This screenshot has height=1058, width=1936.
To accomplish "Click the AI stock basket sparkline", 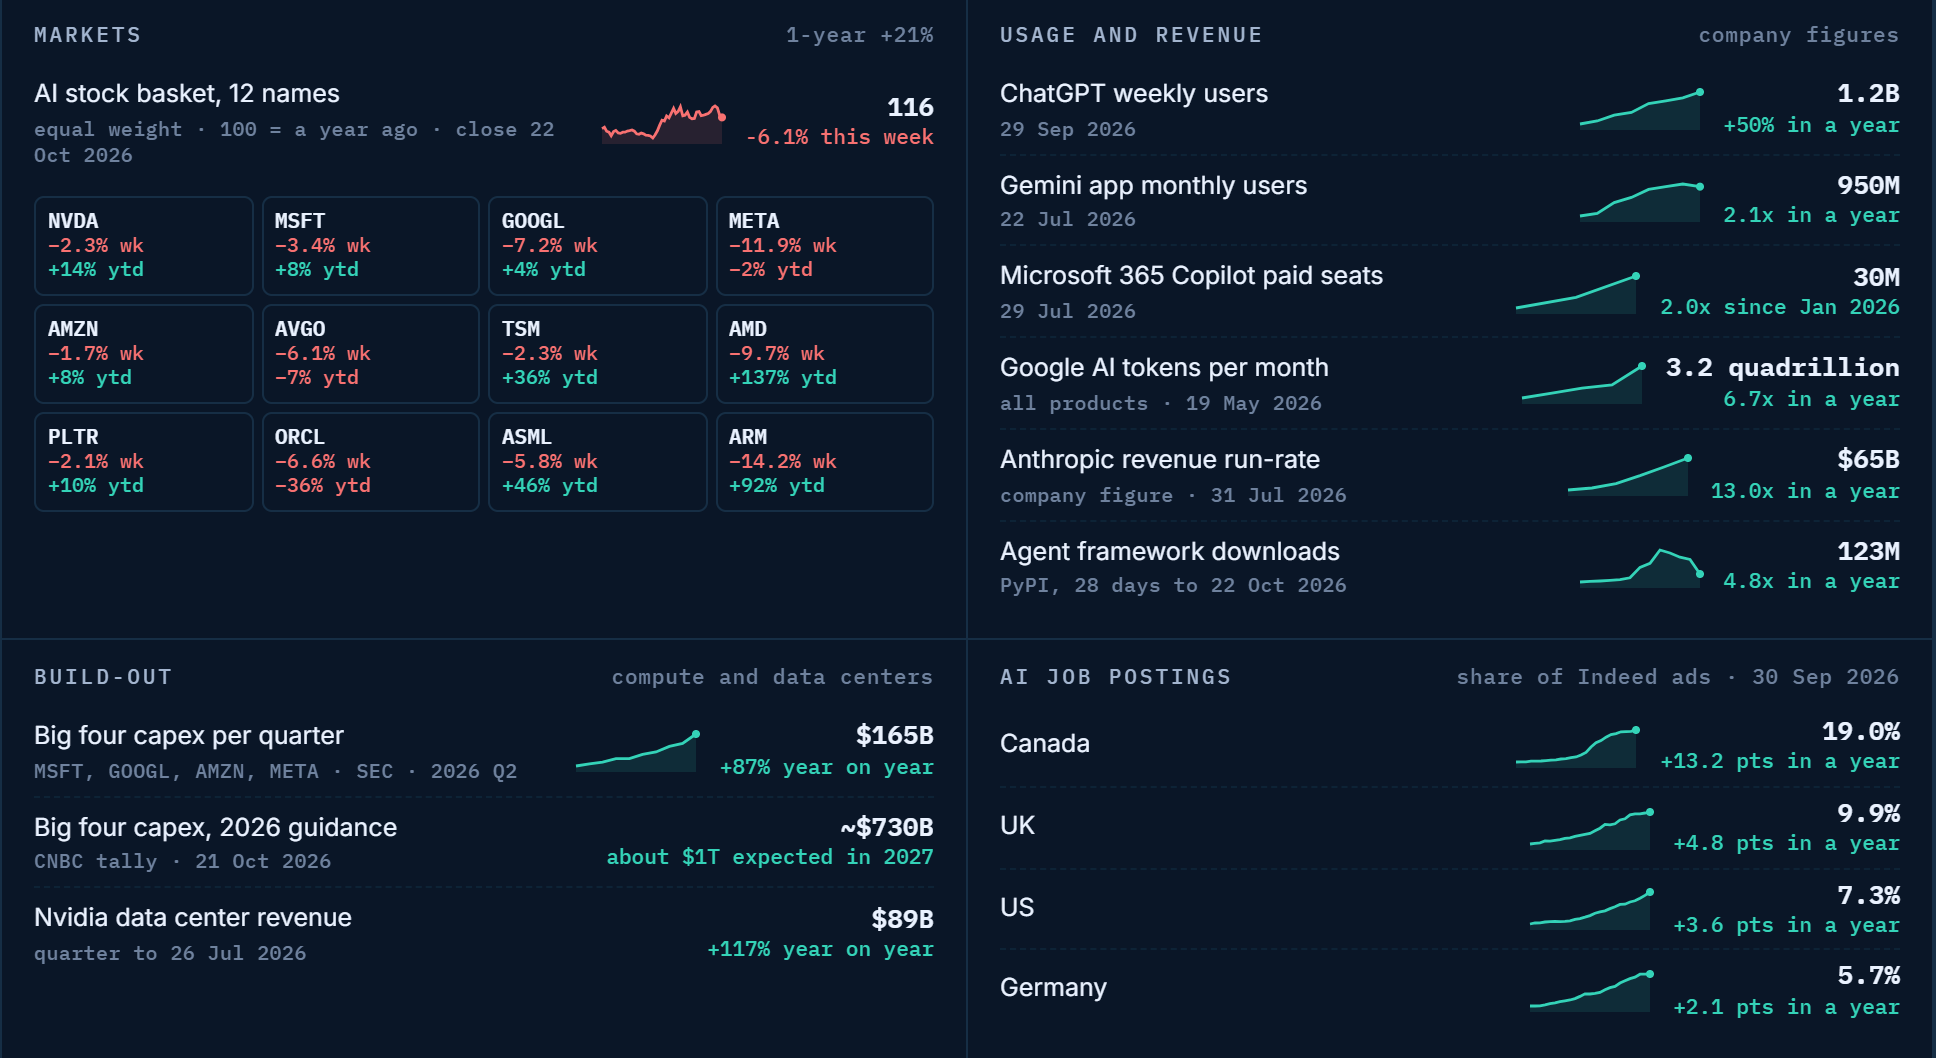I will point(663,123).
